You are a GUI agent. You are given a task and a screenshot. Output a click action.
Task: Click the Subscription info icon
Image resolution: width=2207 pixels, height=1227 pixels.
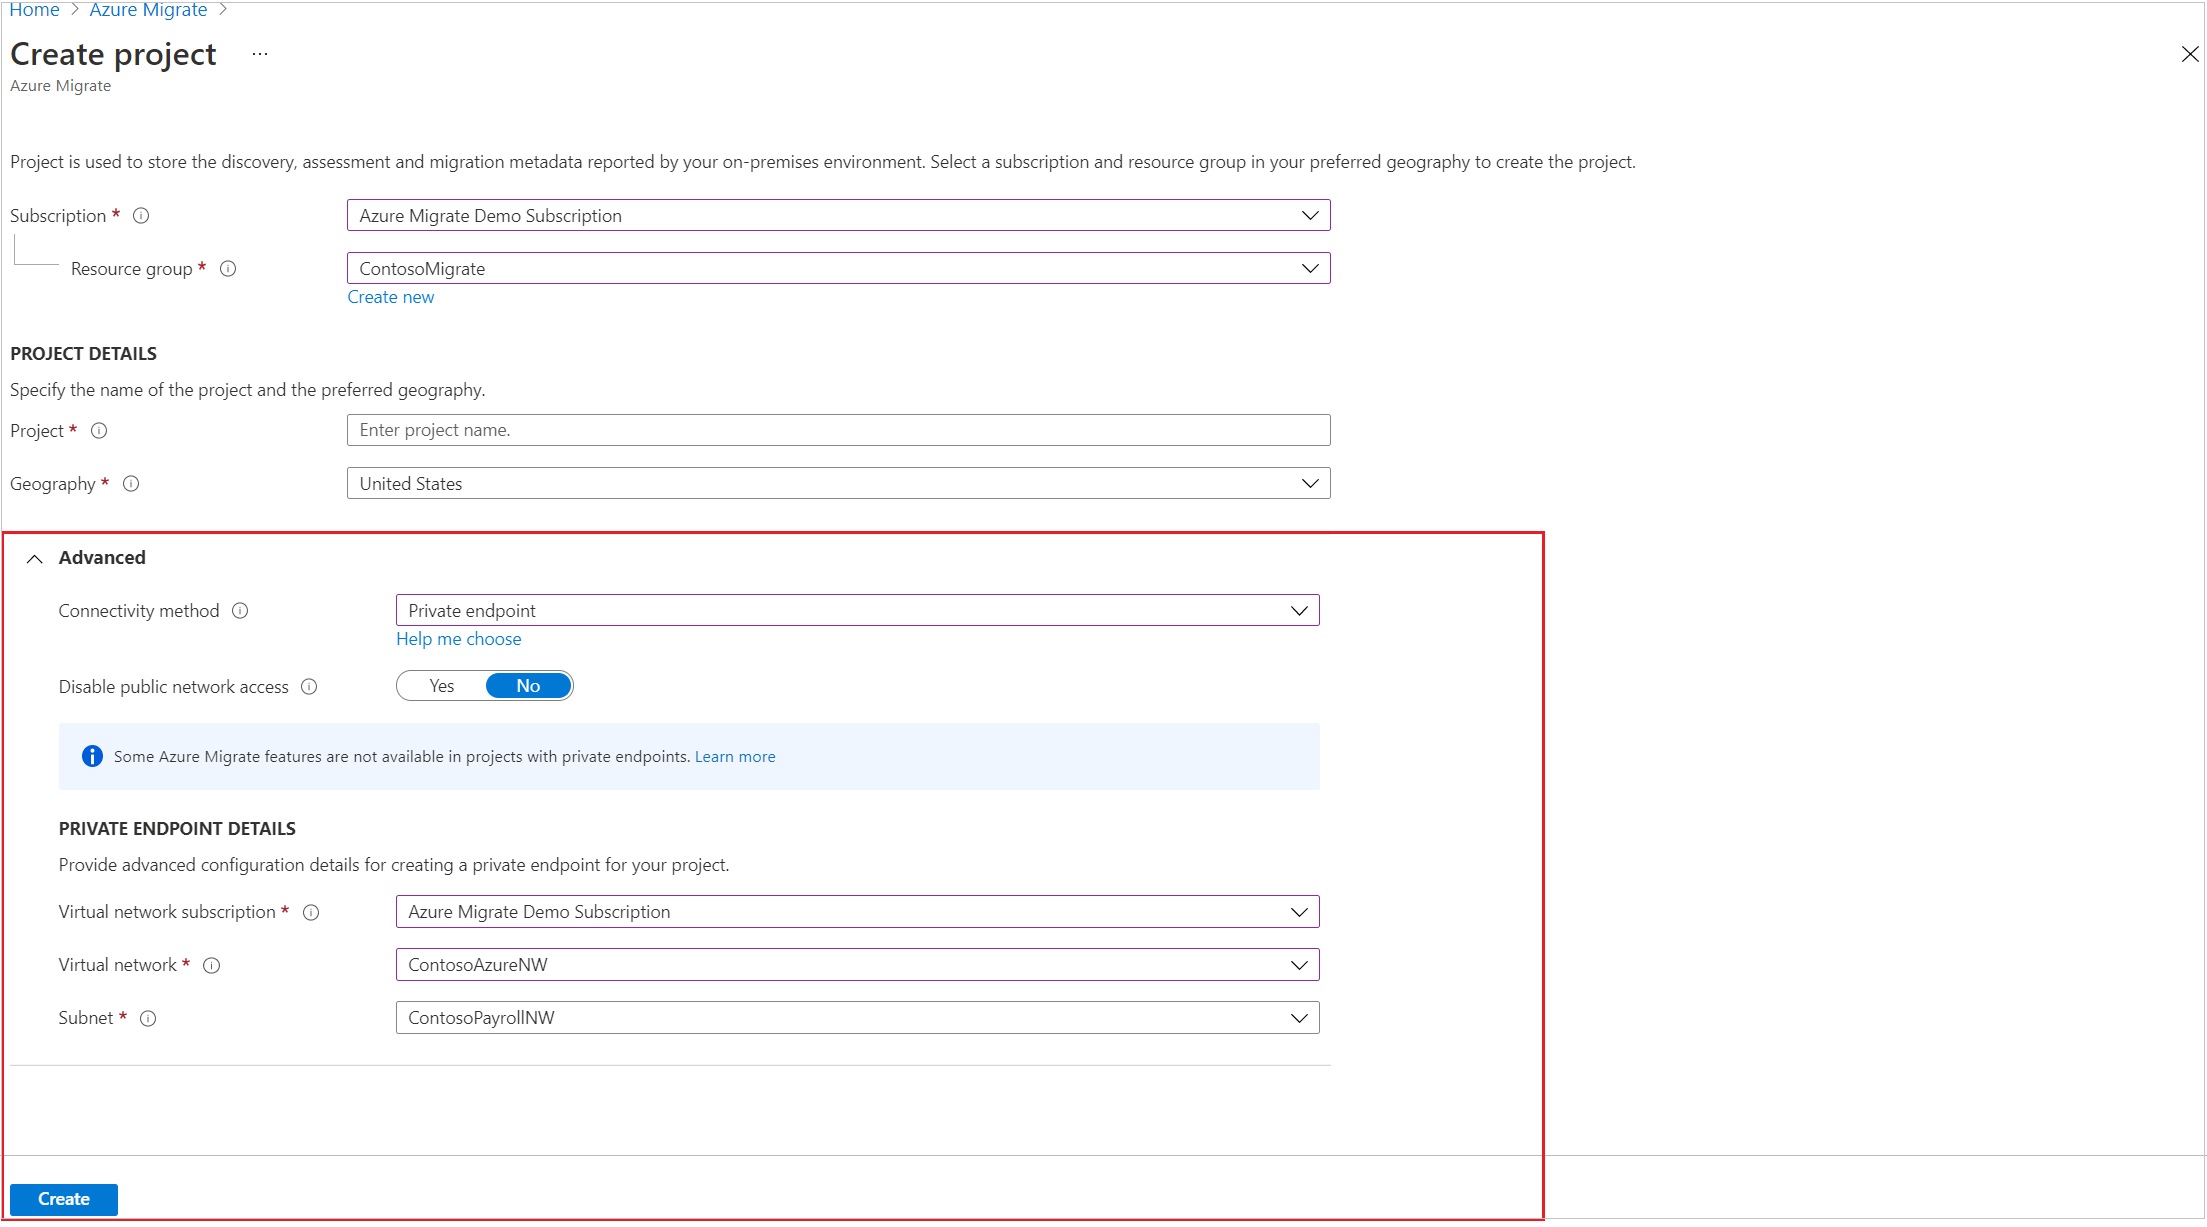(141, 216)
